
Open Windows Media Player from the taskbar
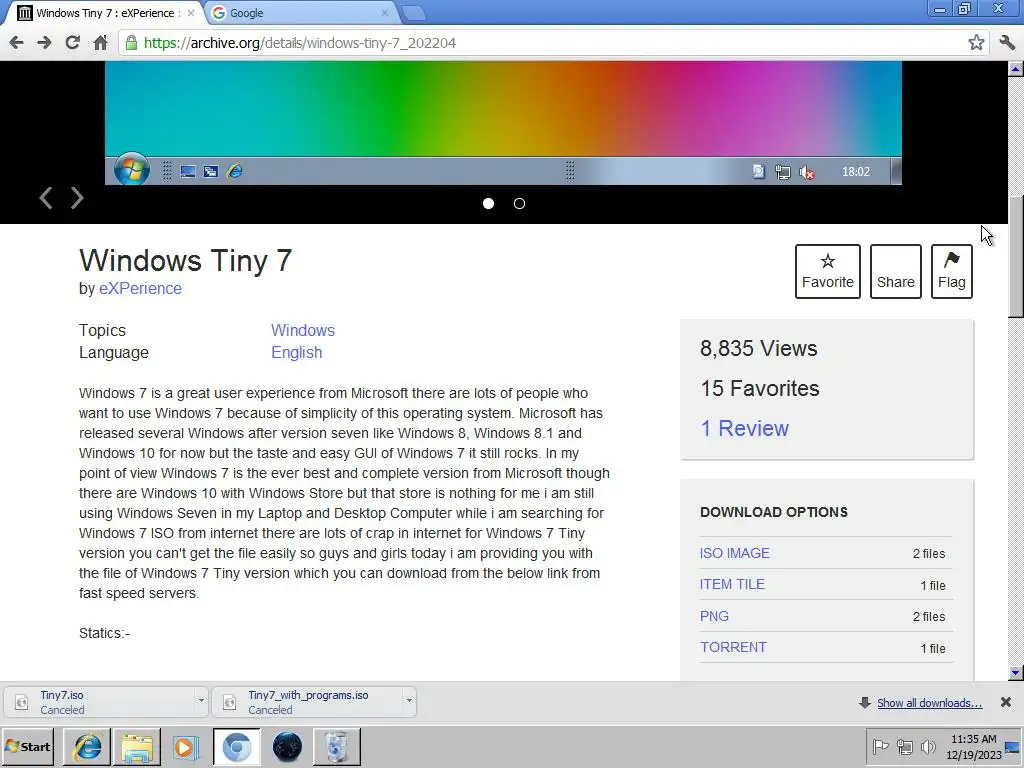[187, 746]
